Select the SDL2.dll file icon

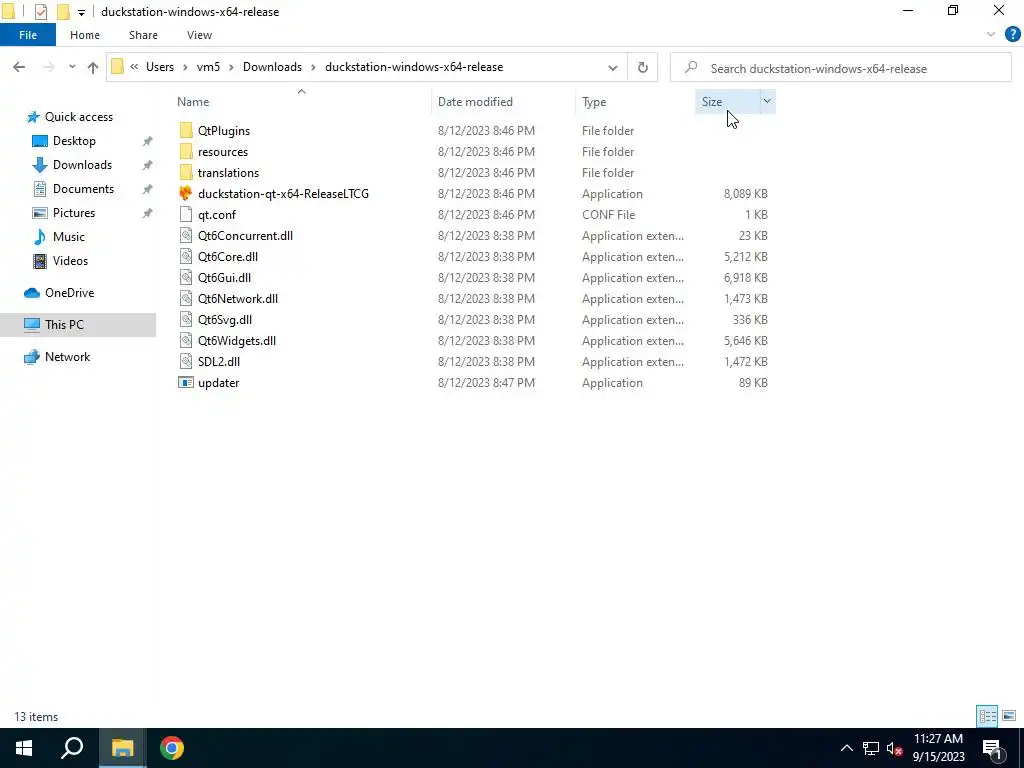[186, 361]
